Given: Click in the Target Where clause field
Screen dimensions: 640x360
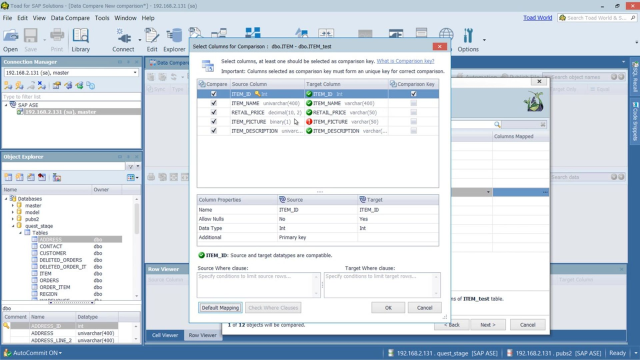Looking at the screenshot, I should point(382,285).
